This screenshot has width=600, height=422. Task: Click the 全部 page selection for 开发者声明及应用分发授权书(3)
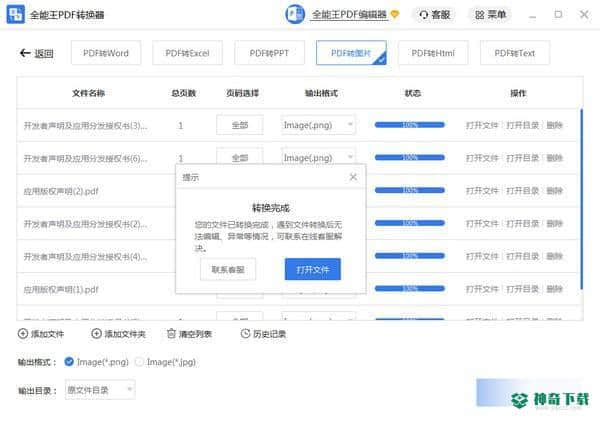pyautogui.click(x=240, y=125)
